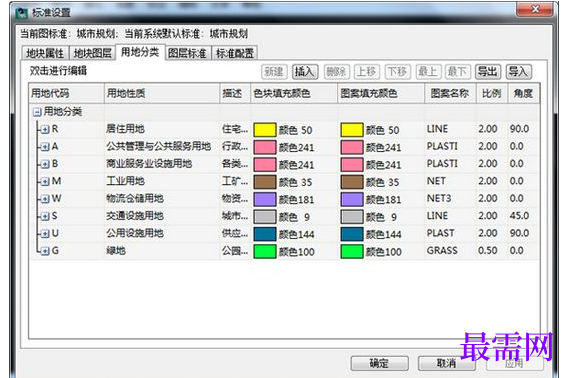Click the 颜色144 pattern fill label

383,235
